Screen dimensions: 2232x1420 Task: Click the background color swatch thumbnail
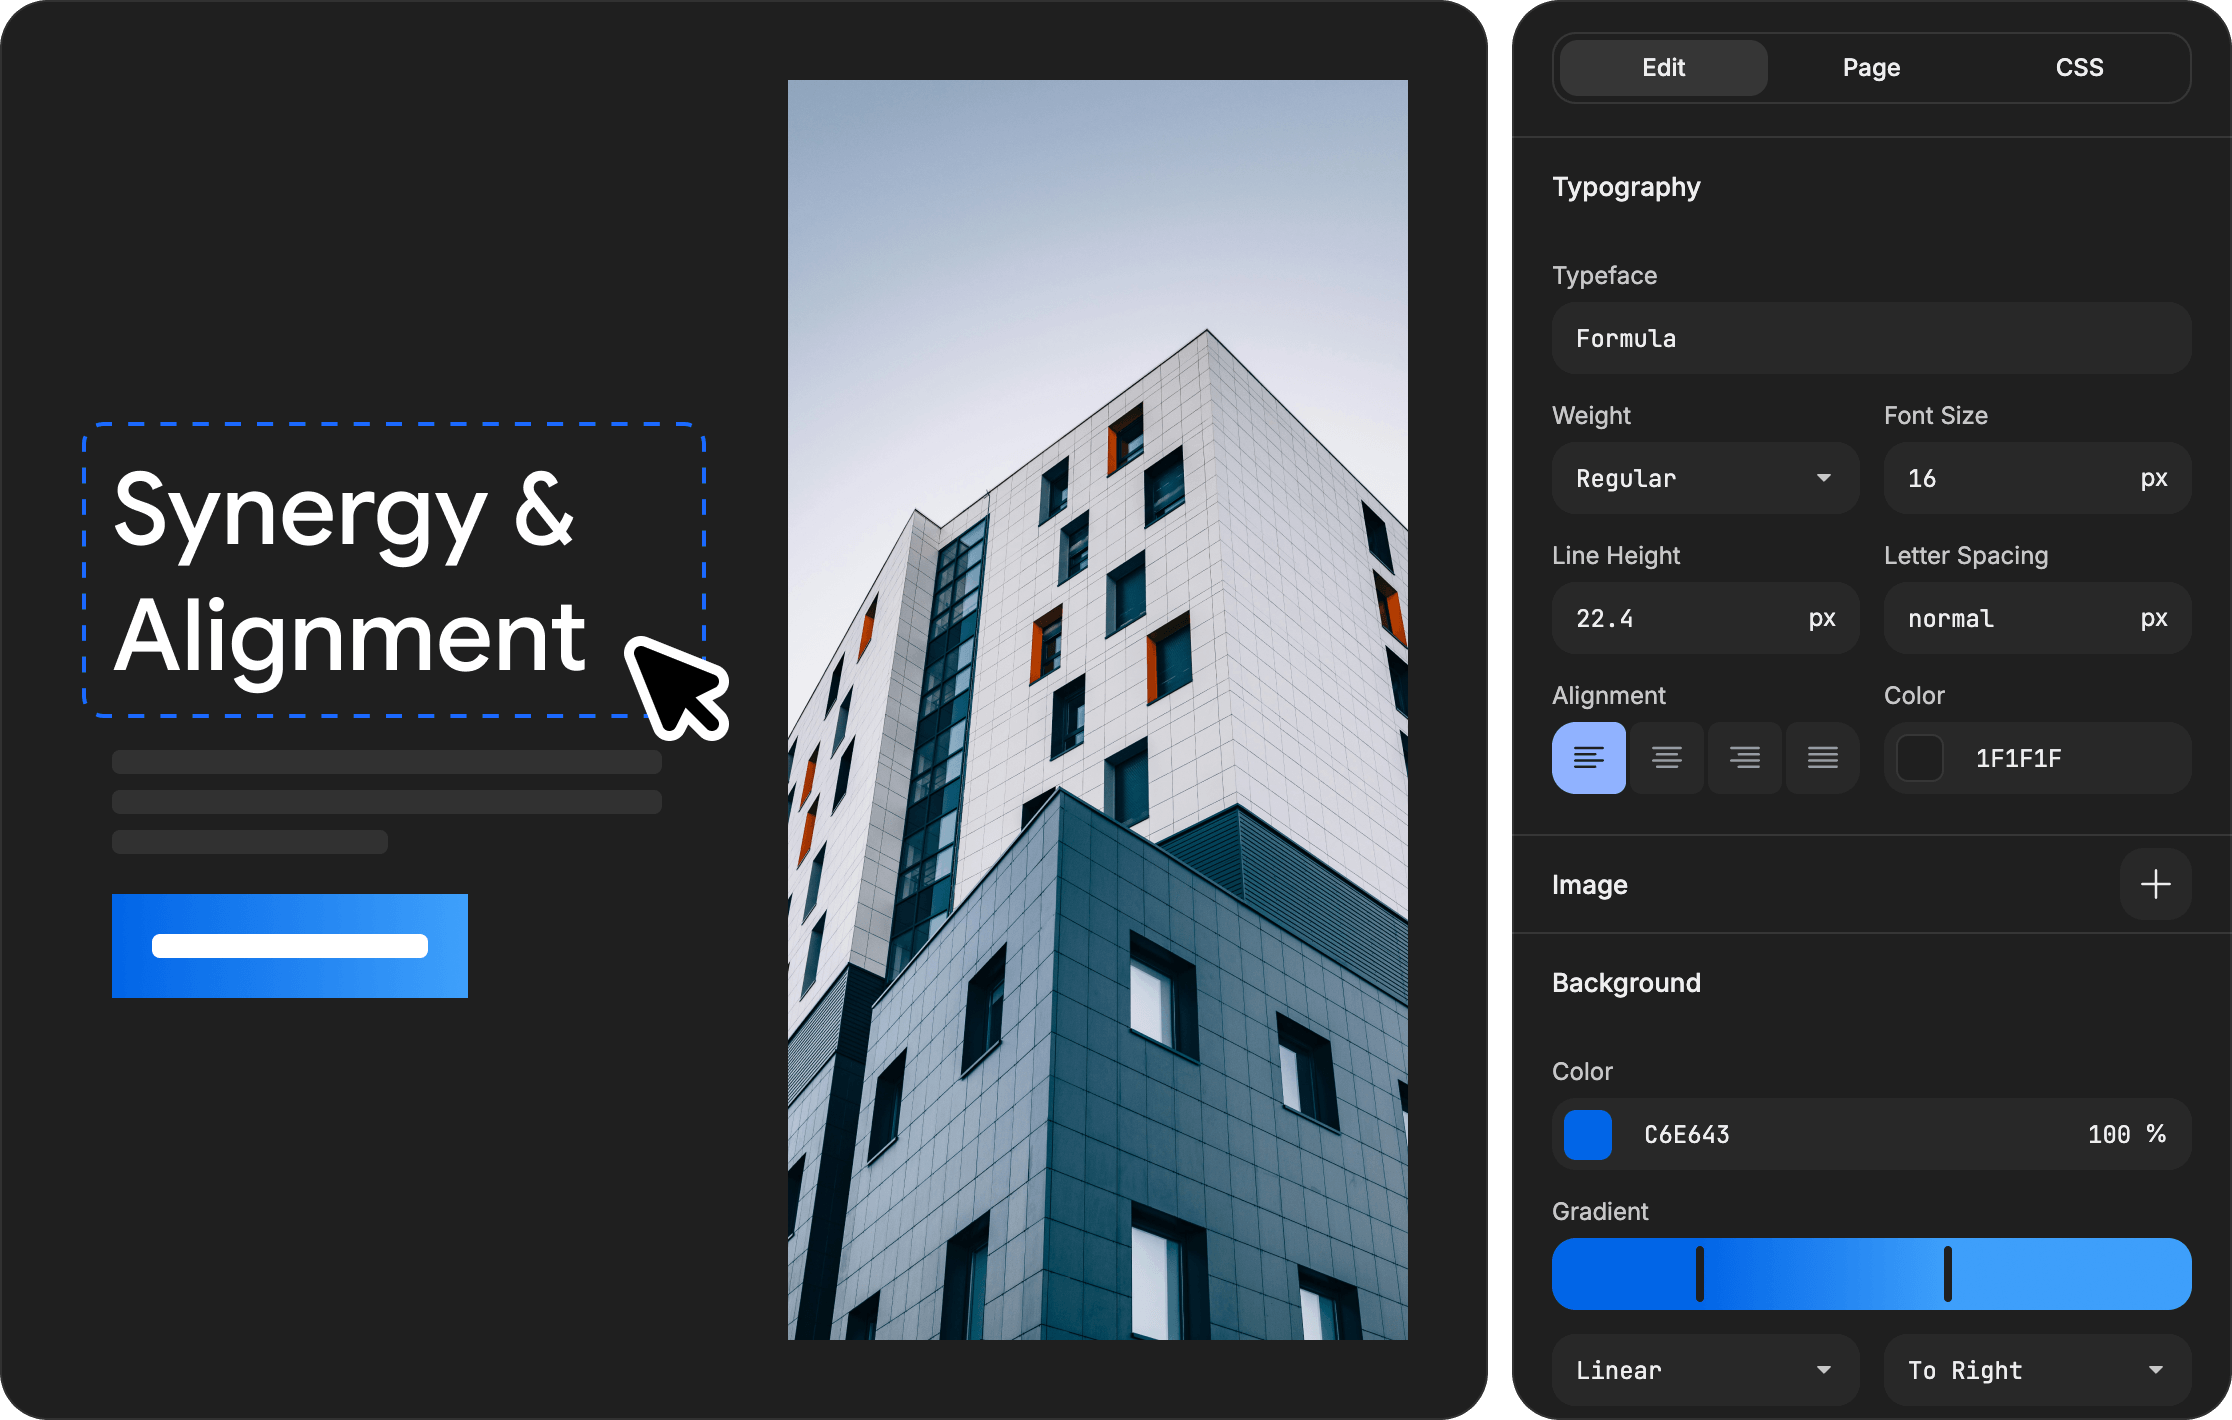pyautogui.click(x=1587, y=1134)
